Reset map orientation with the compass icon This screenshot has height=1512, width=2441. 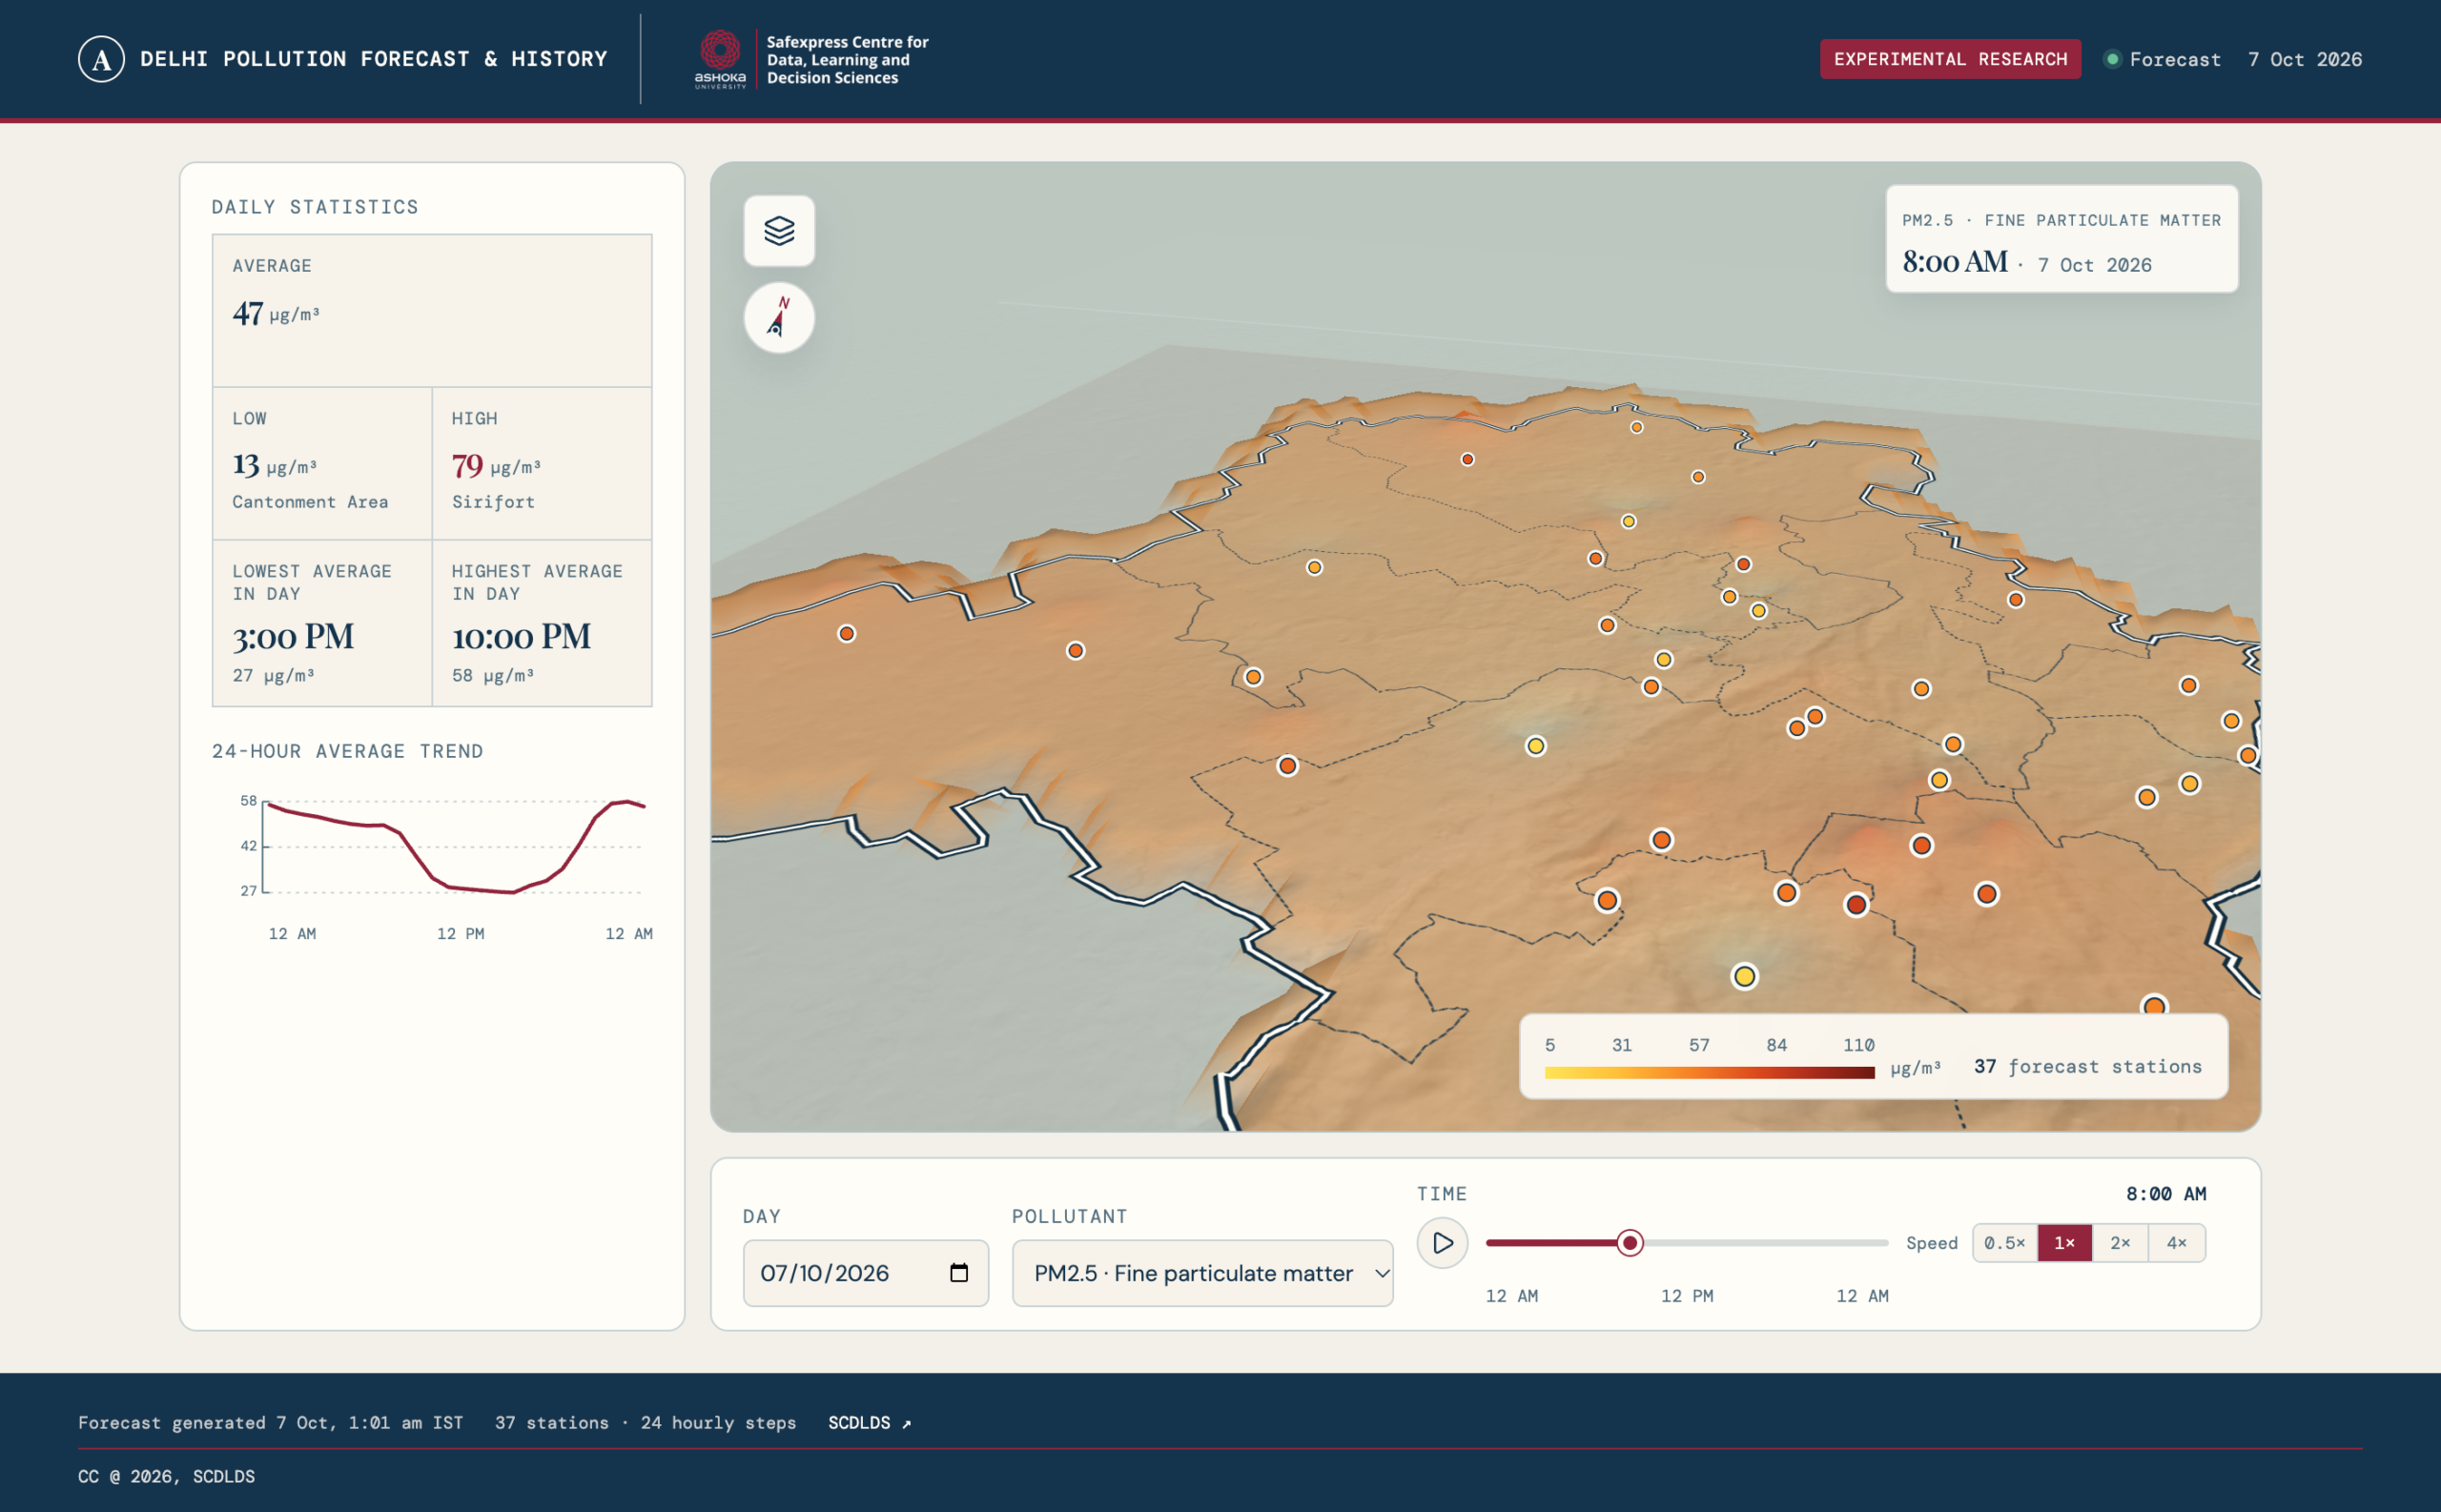pos(779,318)
